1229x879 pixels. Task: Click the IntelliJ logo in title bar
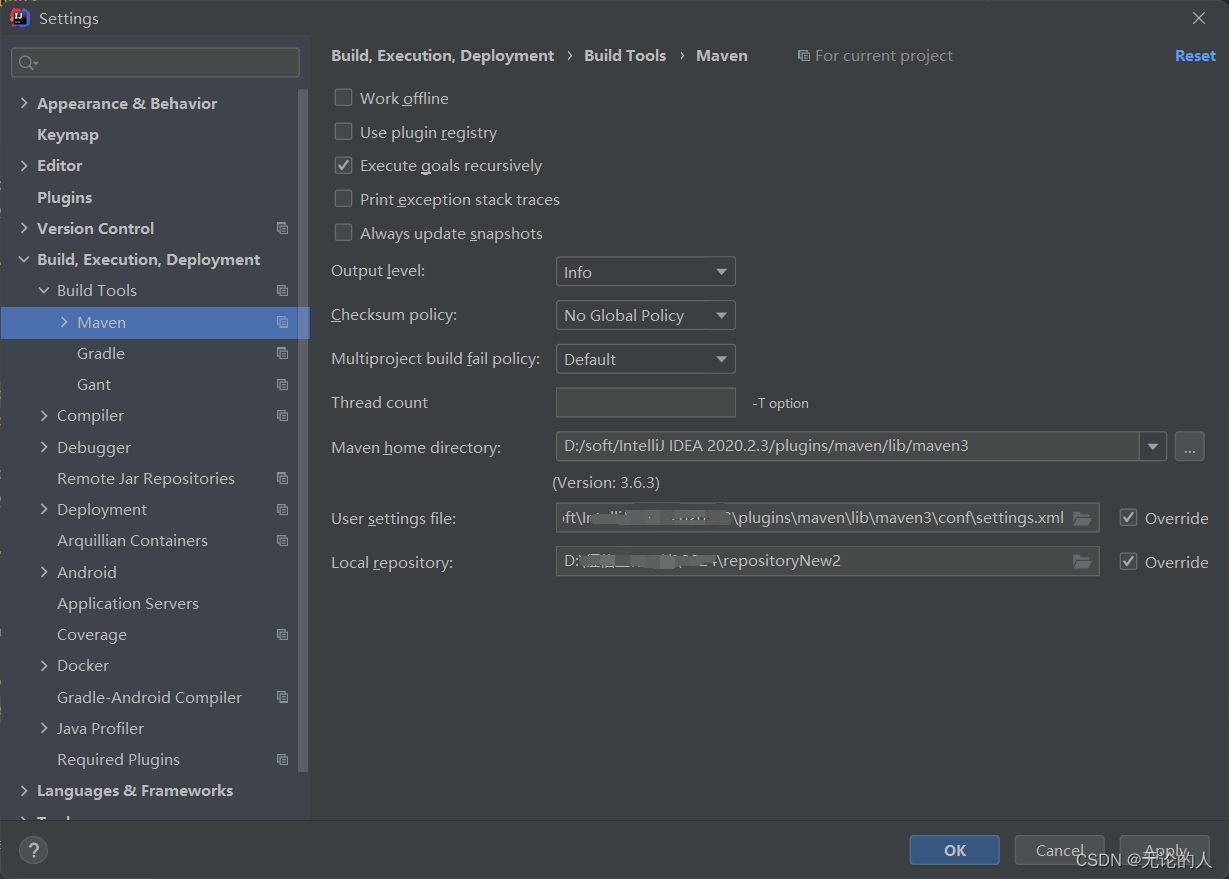(x=19, y=17)
